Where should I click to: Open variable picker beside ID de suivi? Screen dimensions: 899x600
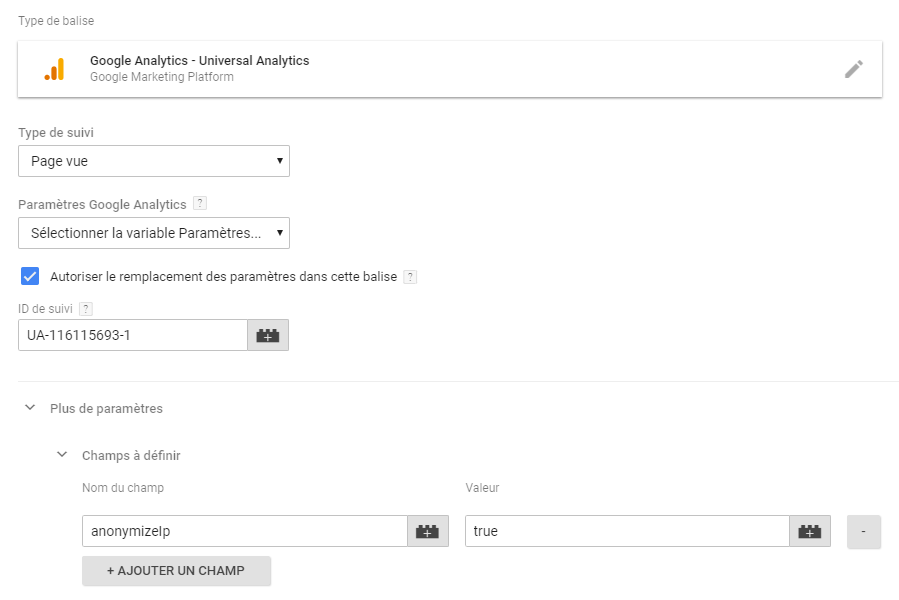(x=268, y=335)
